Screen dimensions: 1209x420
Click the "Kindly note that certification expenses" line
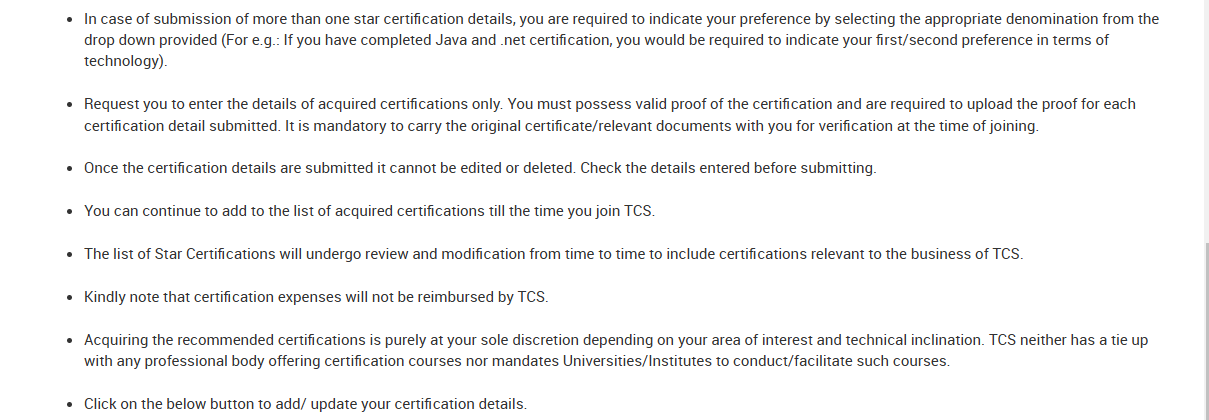click(316, 297)
